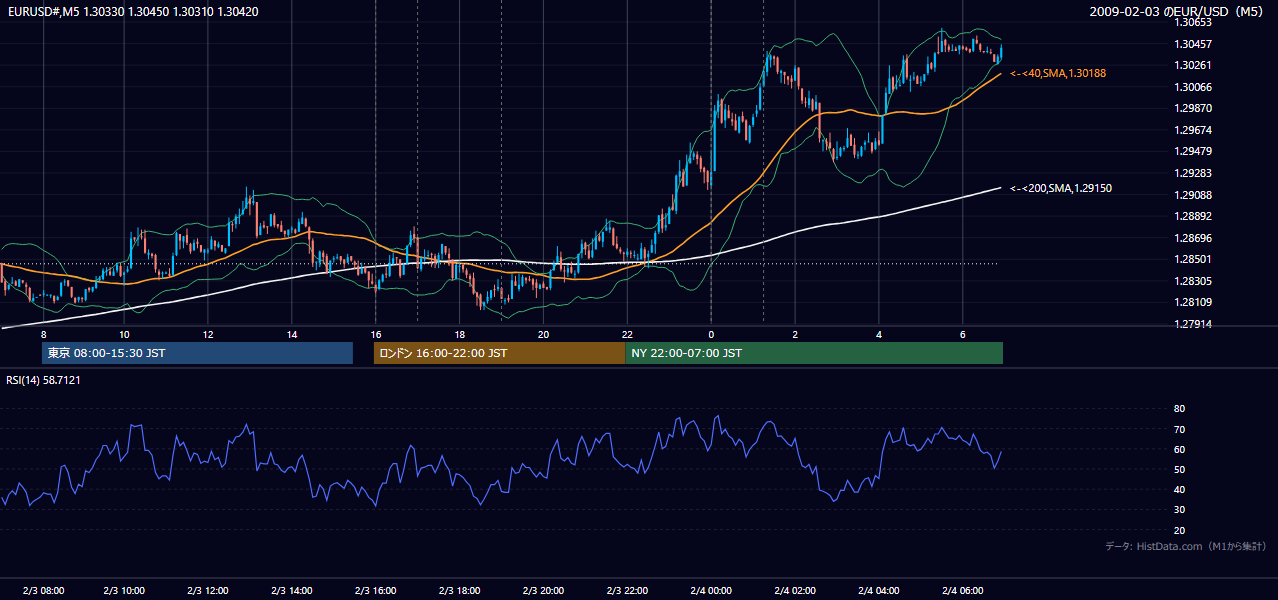Click the 2/3 20:00 date axis label

coord(543,591)
